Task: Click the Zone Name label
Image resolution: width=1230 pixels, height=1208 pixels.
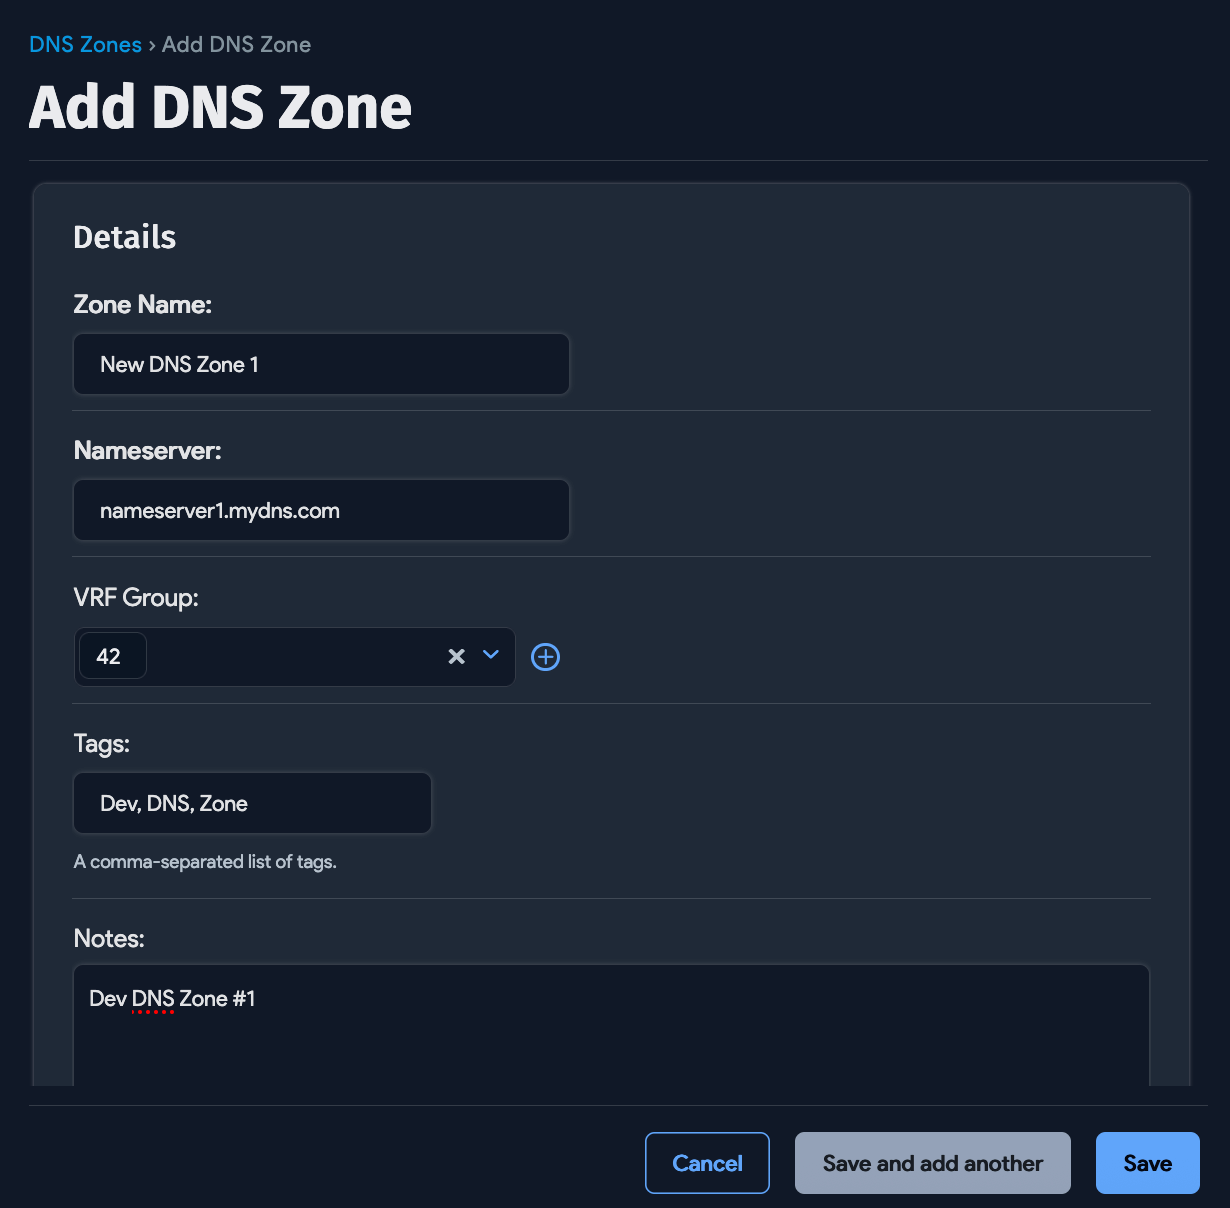Action: coord(142,304)
